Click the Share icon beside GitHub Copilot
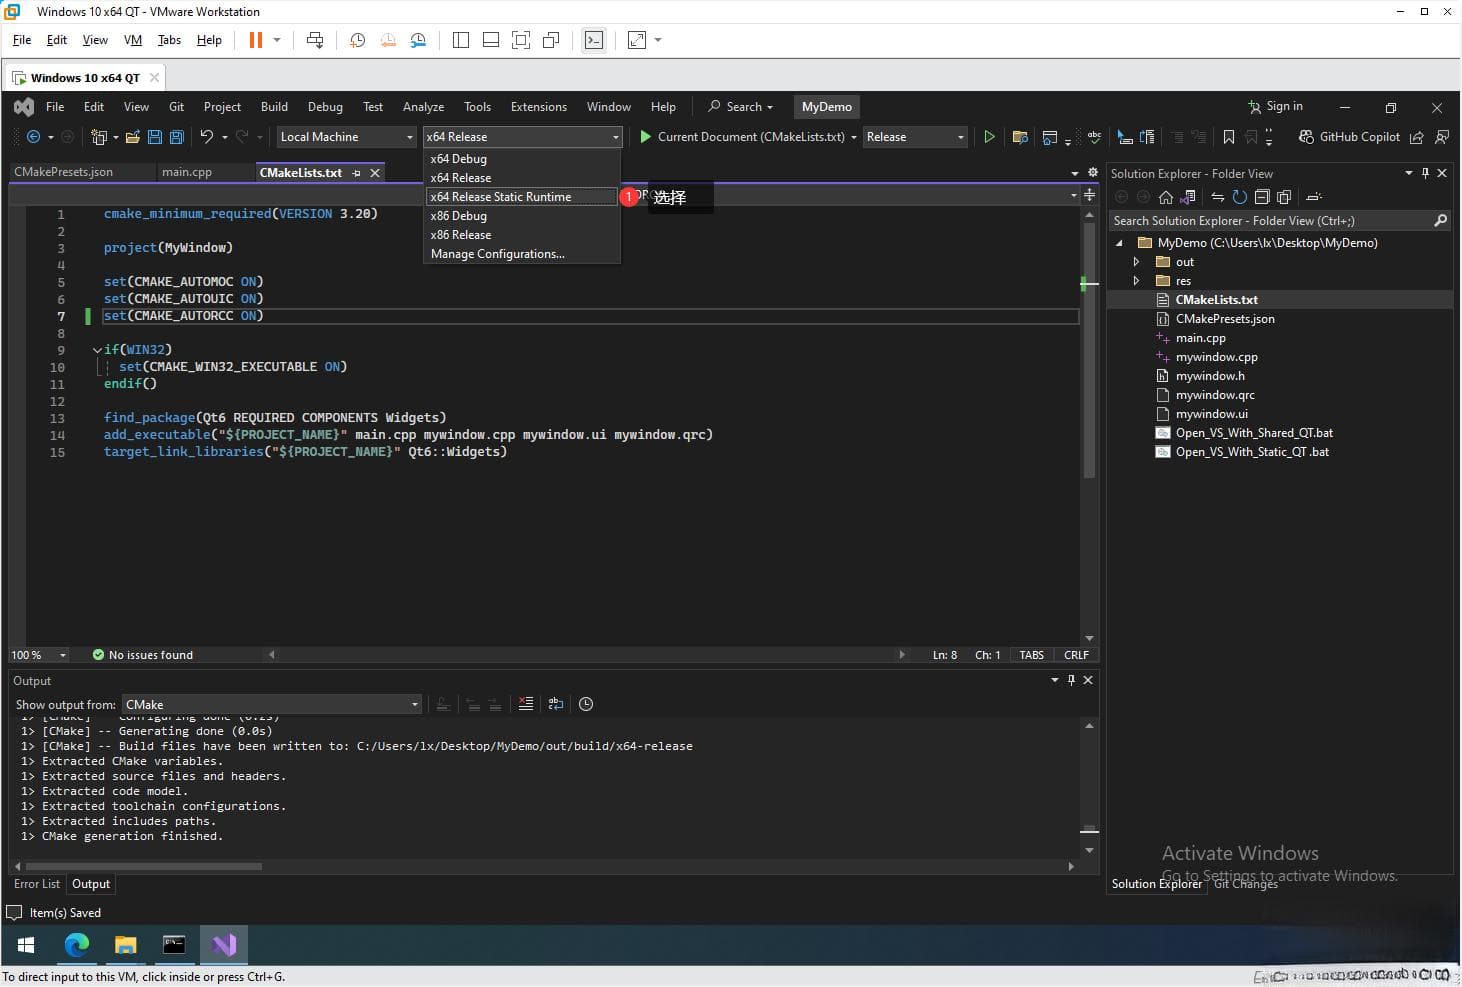1462x987 pixels. click(1416, 137)
